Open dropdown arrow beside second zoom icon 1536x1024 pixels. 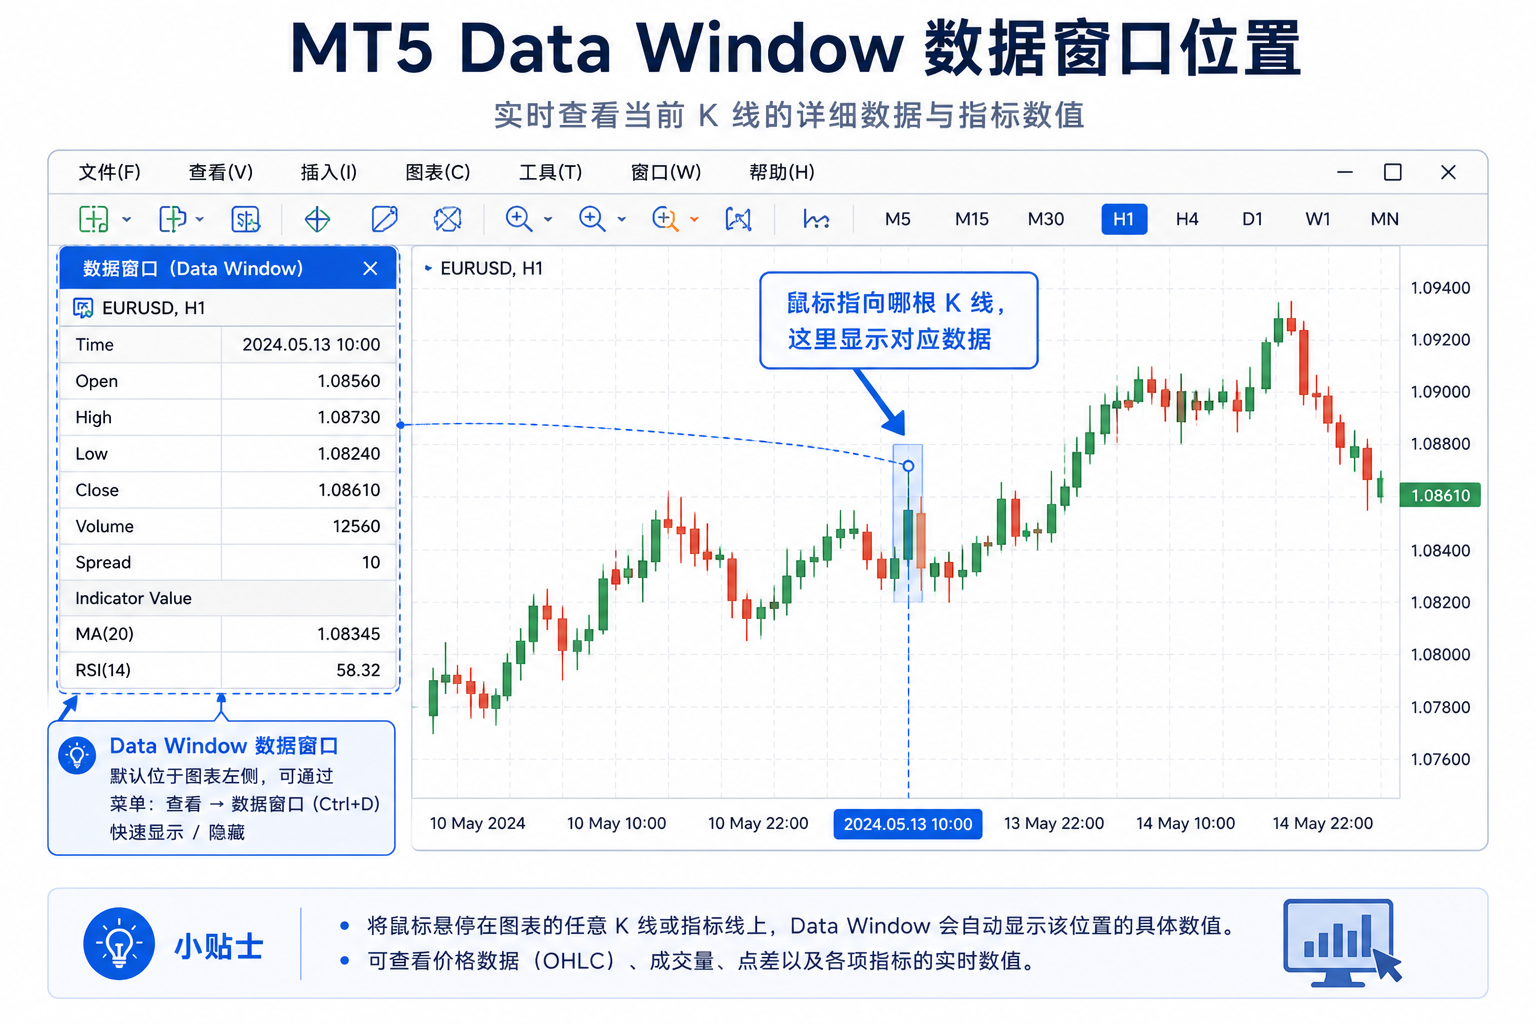click(x=621, y=219)
